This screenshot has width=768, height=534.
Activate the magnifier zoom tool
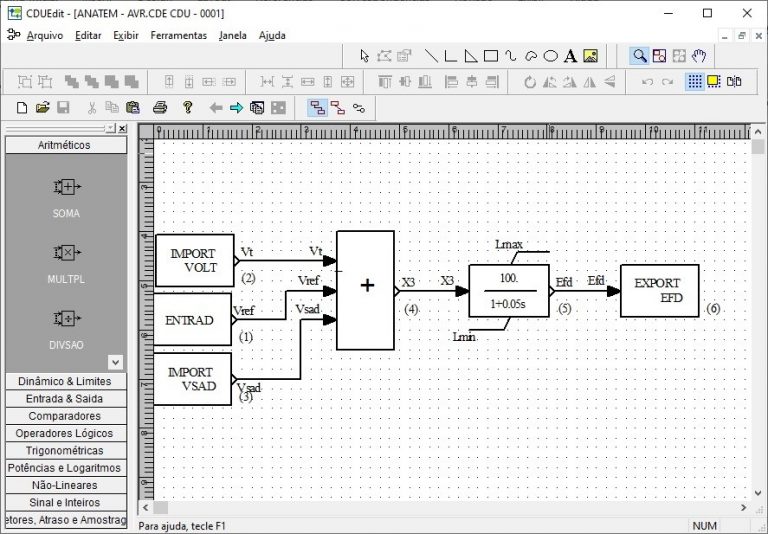coord(640,56)
